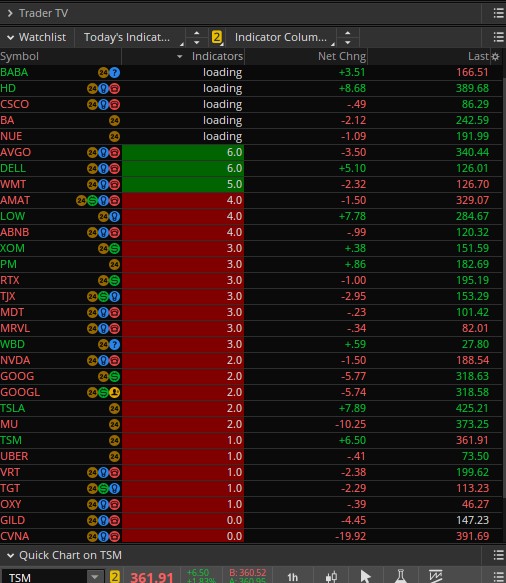The width and height of the screenshot is (506, 583).
Task: Click the blue bulb icon on CSCO row
Action: click(103, 104)
